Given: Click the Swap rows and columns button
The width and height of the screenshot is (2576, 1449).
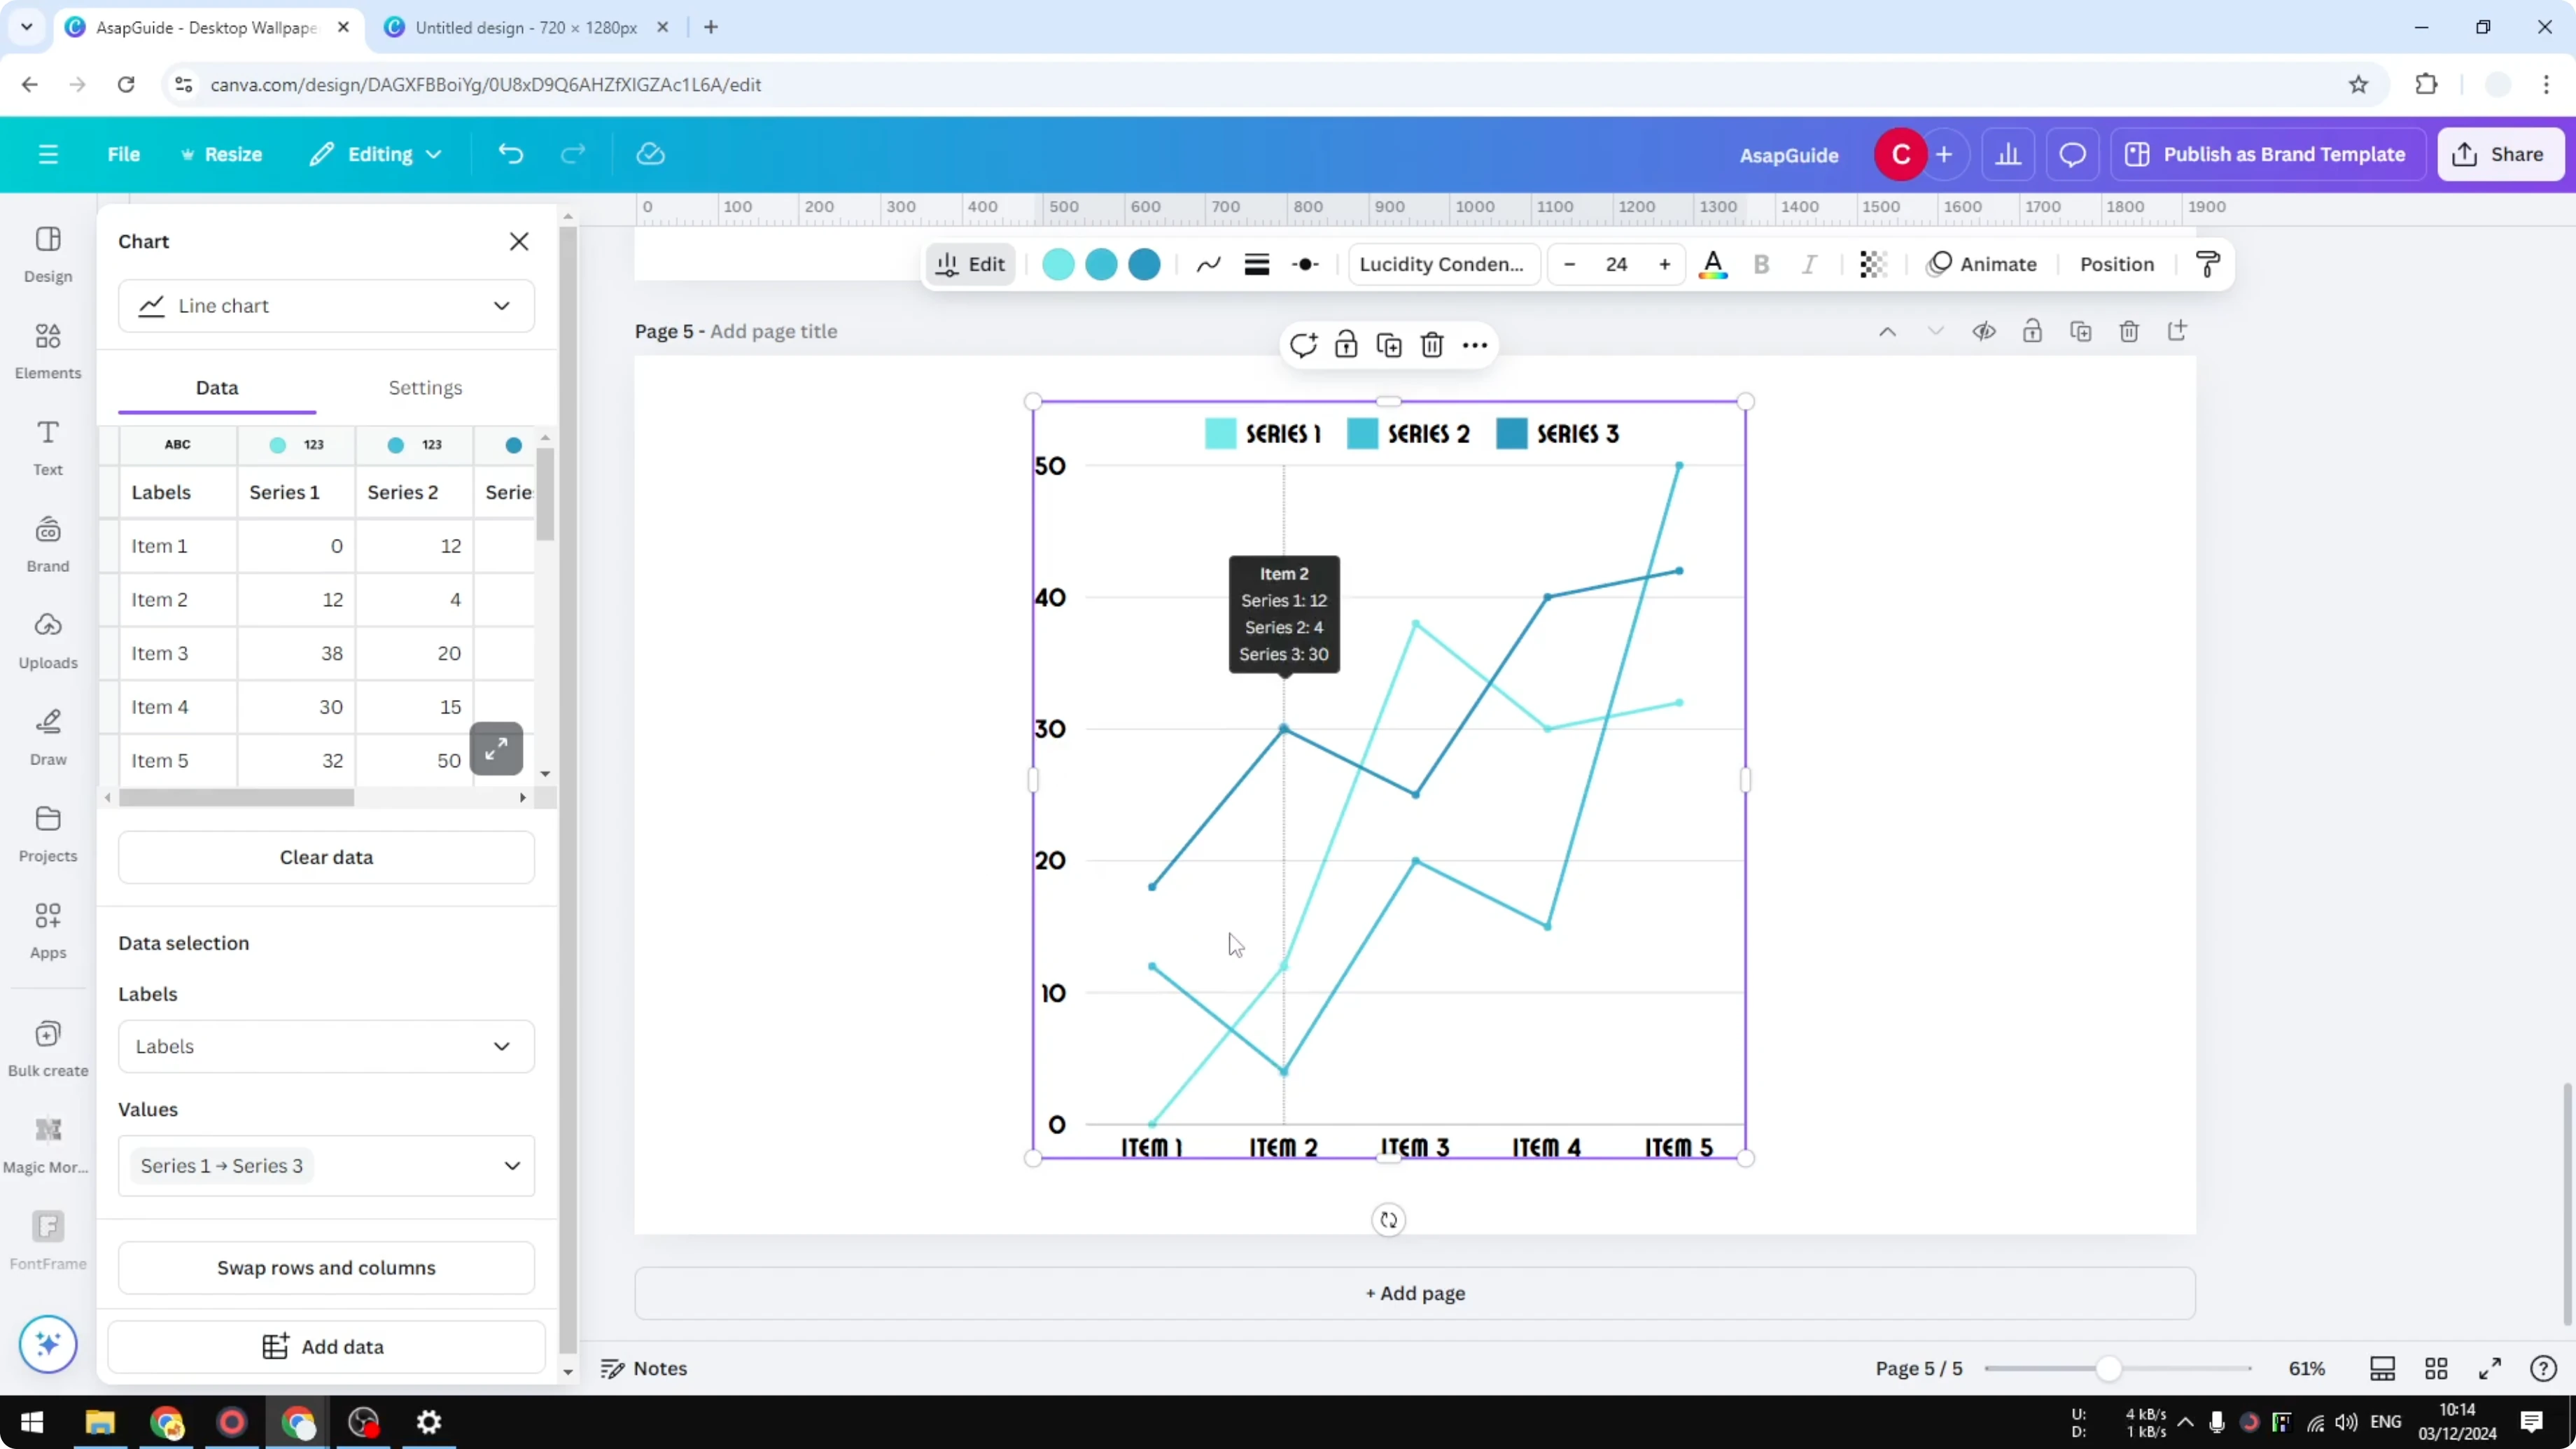Looking at the screenshot, I should click(326, 1267).
